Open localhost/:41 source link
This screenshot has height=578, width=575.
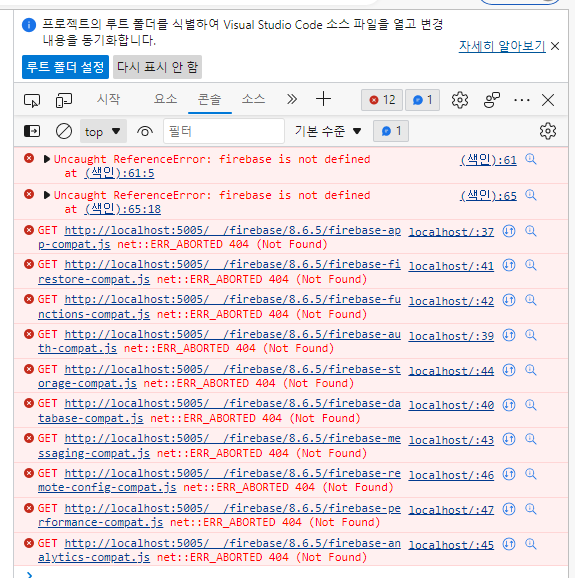(451, 266)
